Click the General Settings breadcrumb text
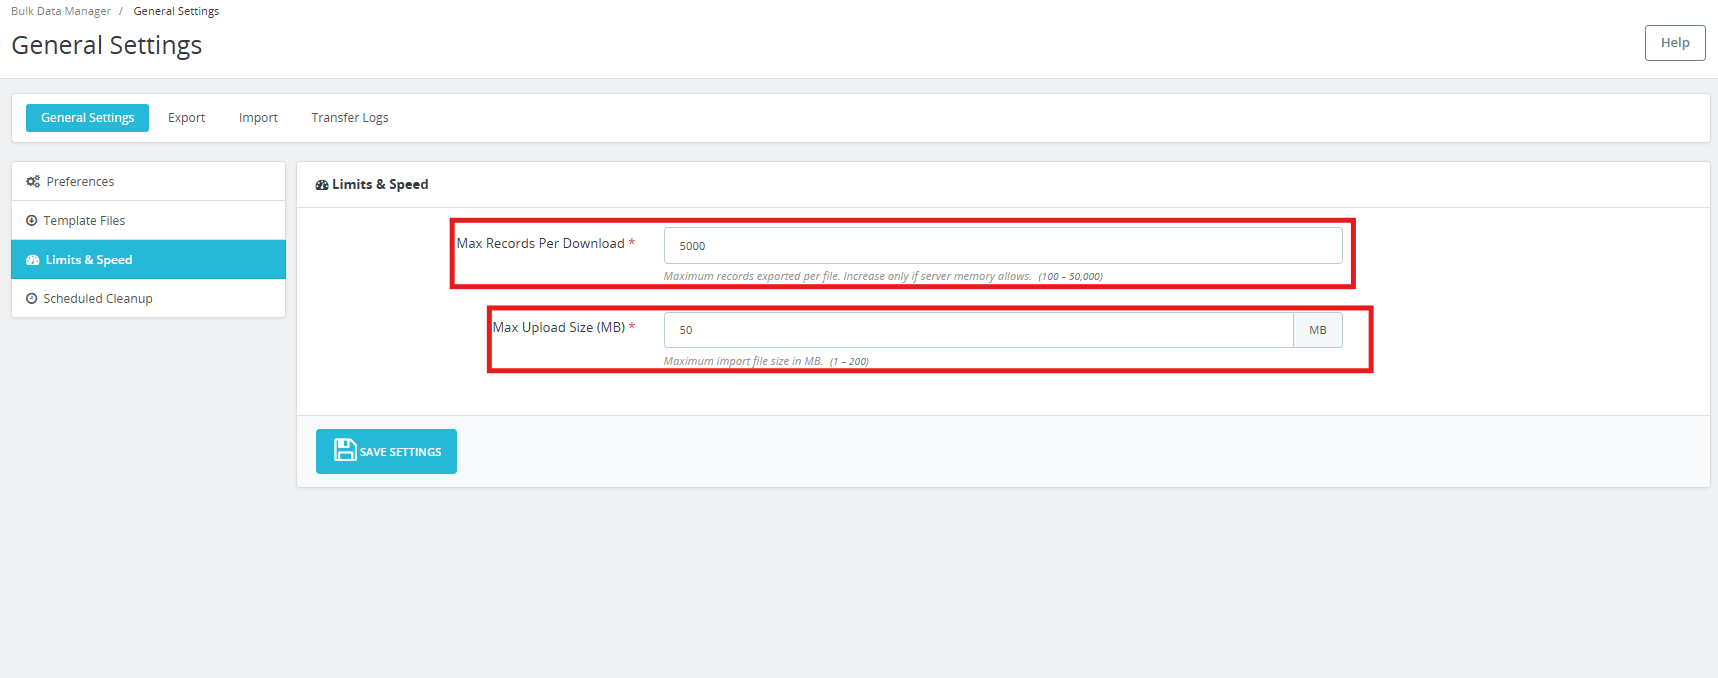The width and height of the screenshot is (1718, 678). [176, 11]
